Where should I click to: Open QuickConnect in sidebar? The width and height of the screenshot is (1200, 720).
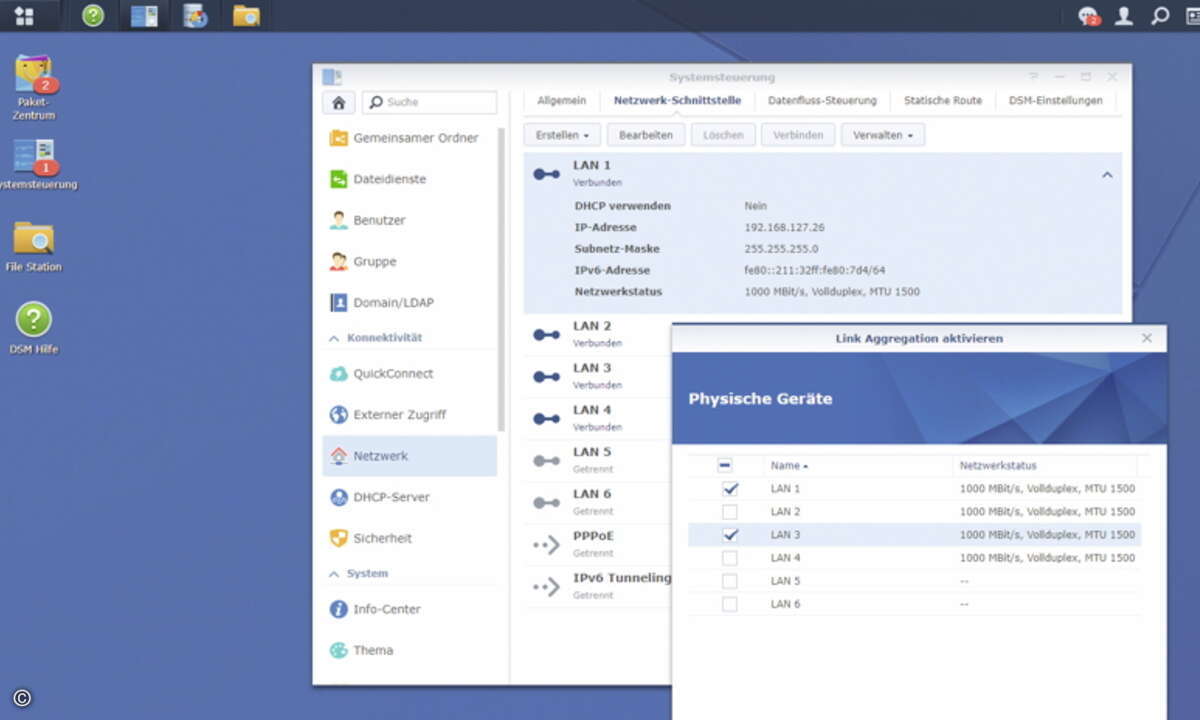coord(409,373)
